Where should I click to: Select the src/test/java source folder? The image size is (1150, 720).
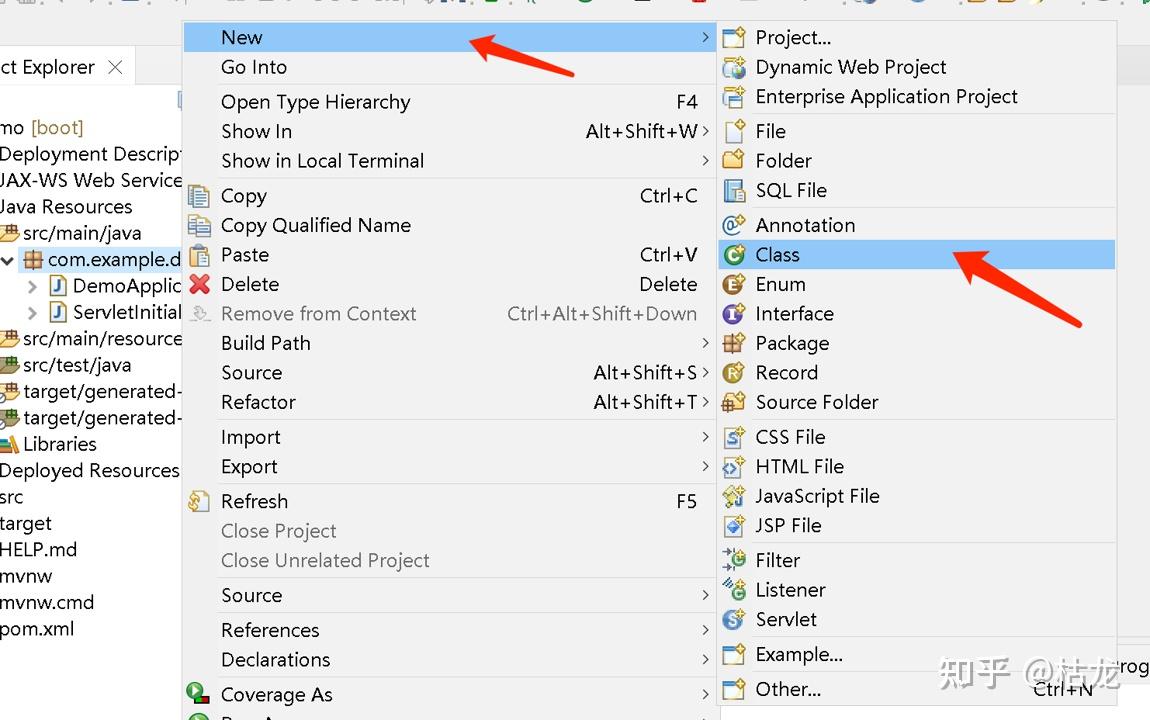[76, 365]
